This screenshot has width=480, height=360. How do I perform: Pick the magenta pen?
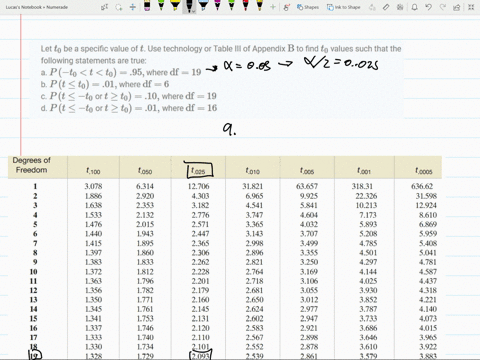click(x=217, y=6)
